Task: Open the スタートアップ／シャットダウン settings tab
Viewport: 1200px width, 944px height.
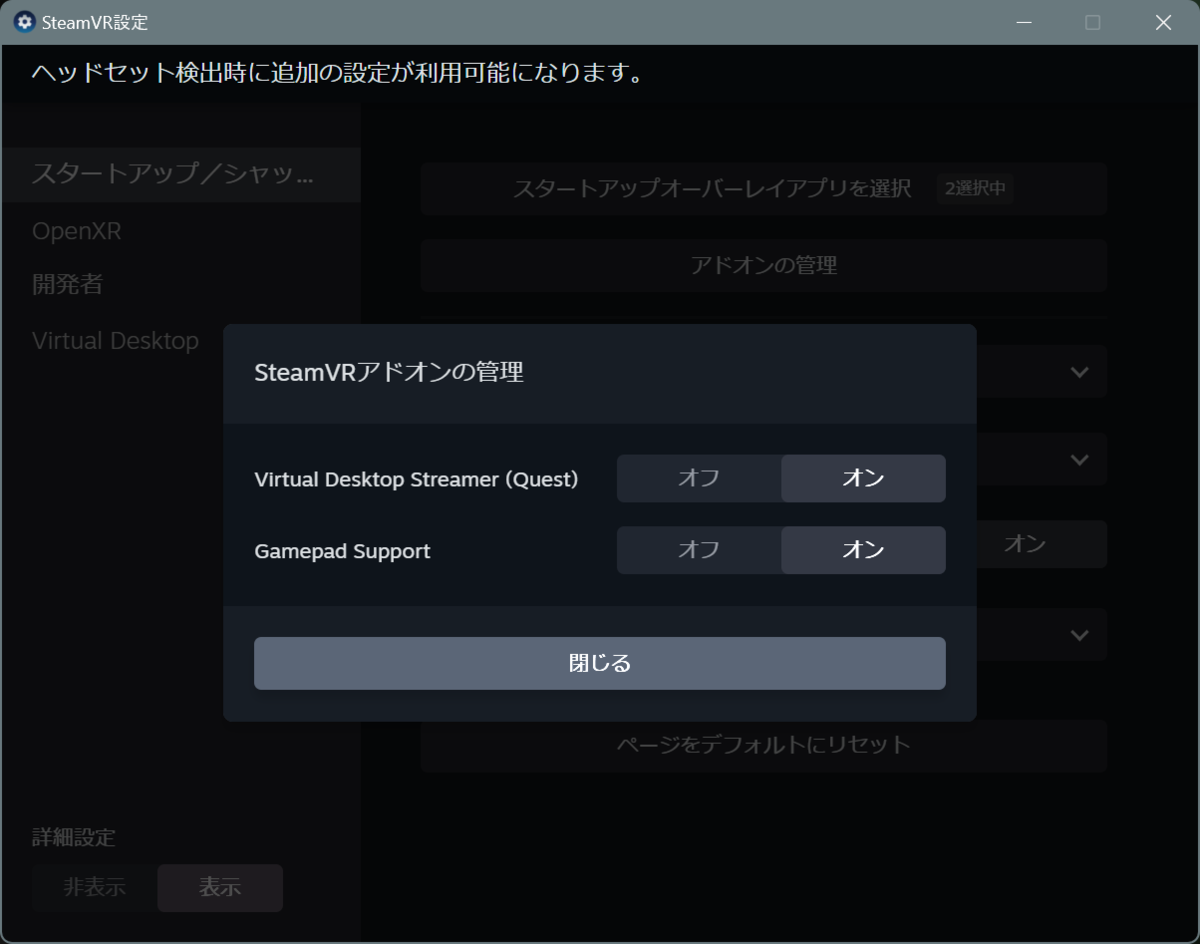Action: tap(181, 174)
